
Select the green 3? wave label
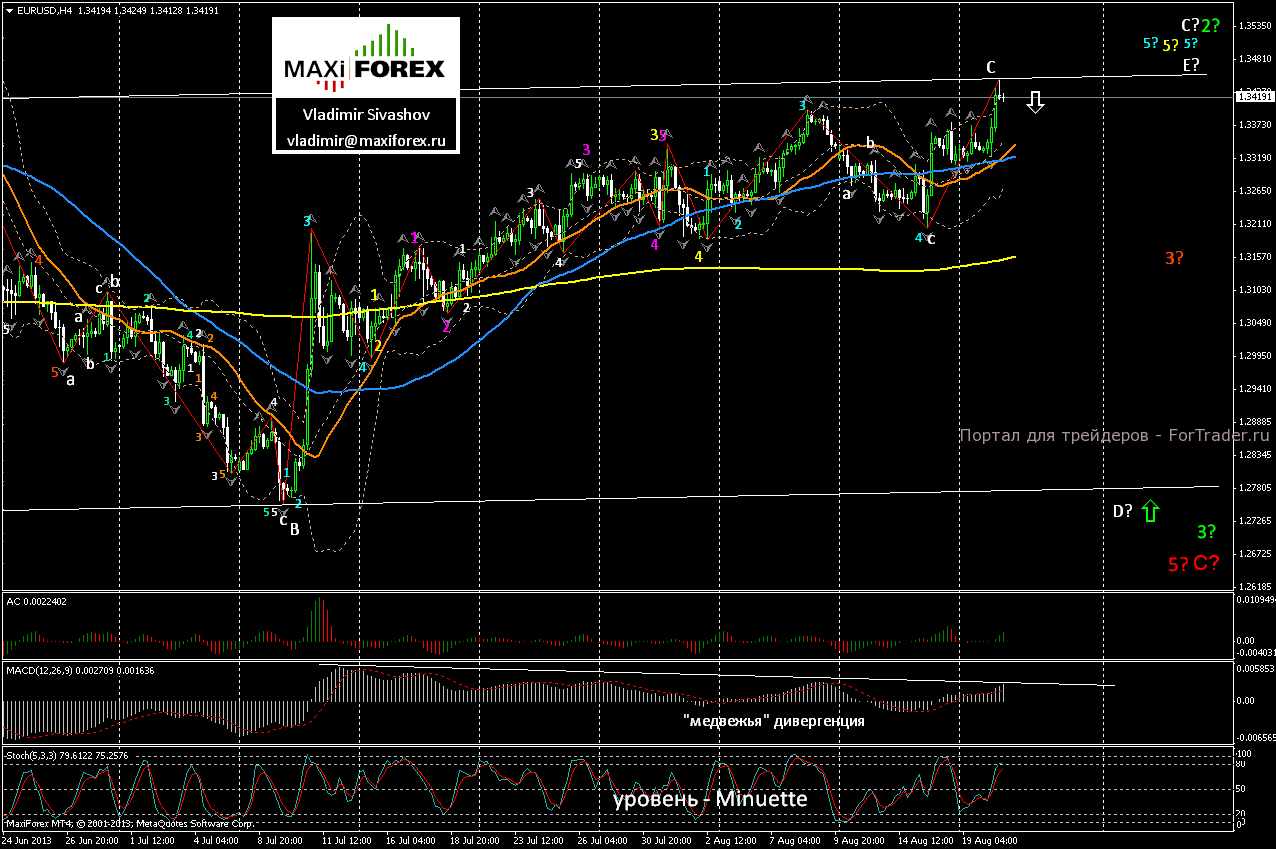click(1207, 532)
